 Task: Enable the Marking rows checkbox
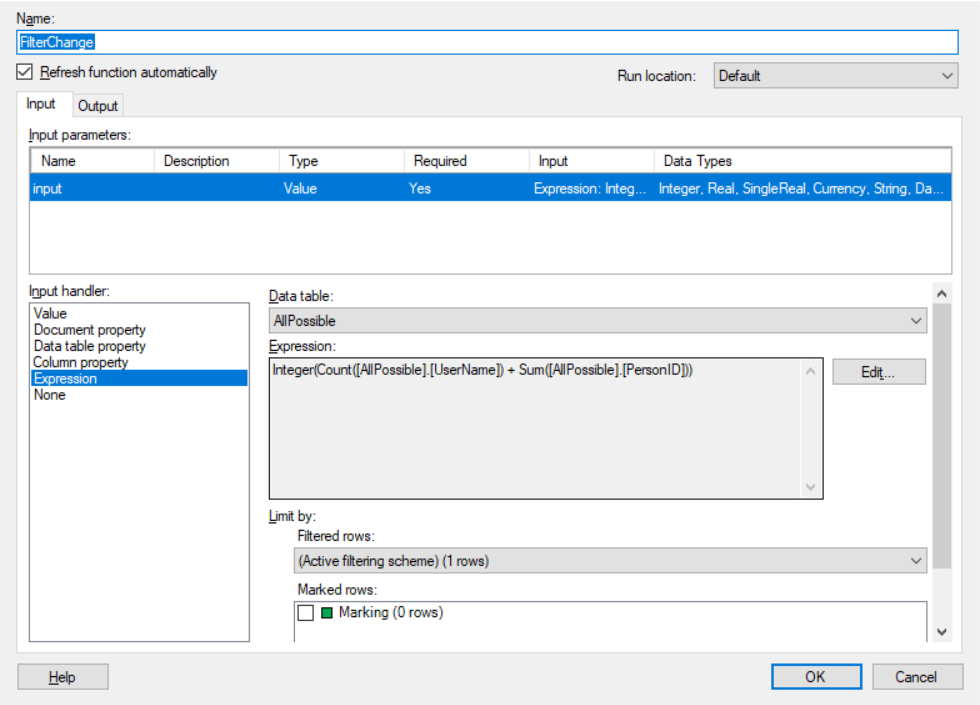(x=306, y=613)
